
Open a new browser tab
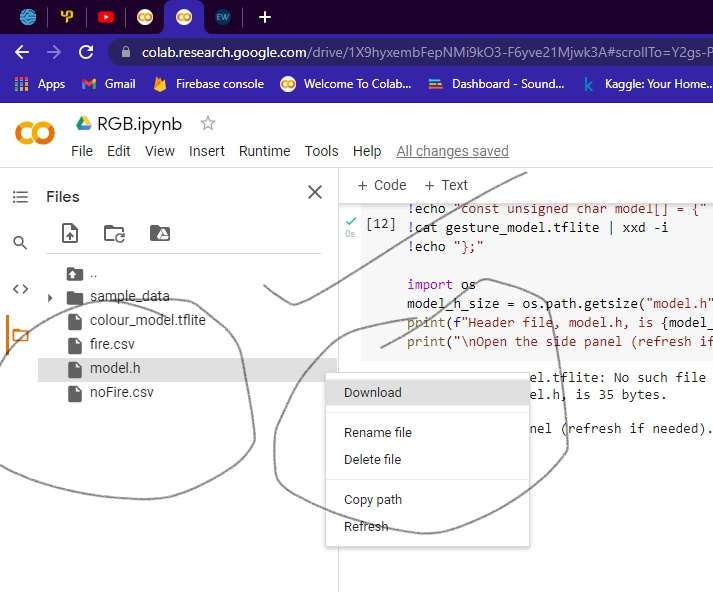click(265, 17)
